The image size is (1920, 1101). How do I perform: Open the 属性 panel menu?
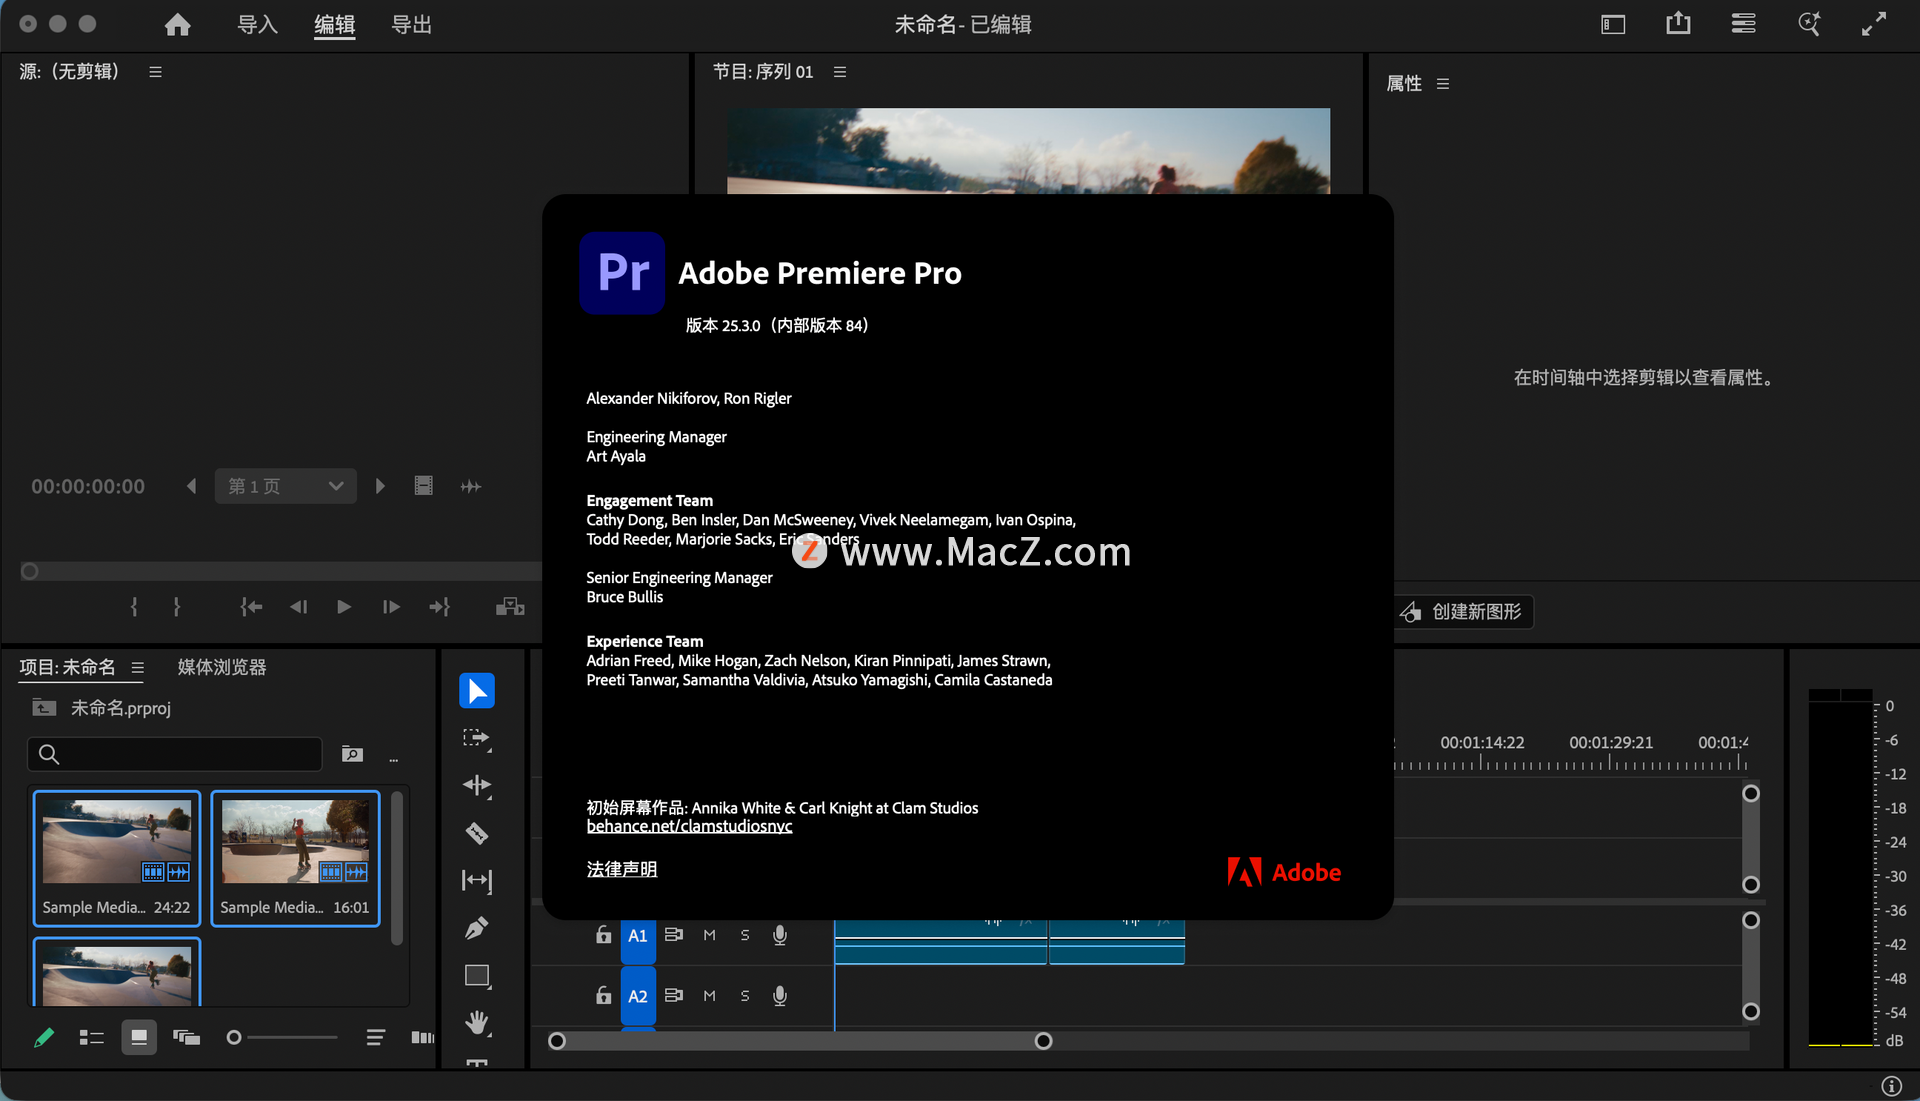pyautogui.click(x=1442, y=84)
